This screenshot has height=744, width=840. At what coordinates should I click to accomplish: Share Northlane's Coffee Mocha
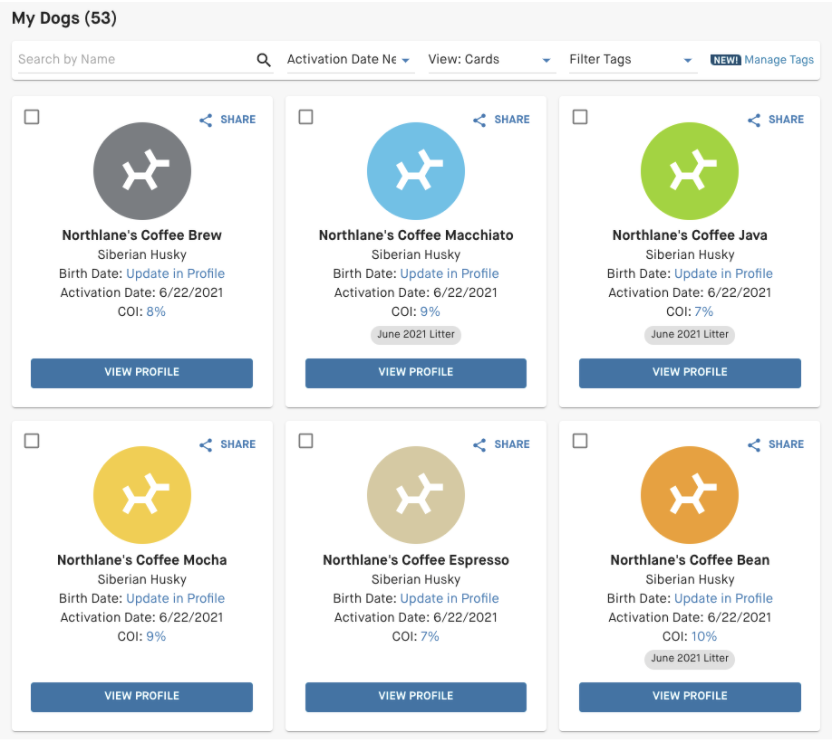[227, 445]
